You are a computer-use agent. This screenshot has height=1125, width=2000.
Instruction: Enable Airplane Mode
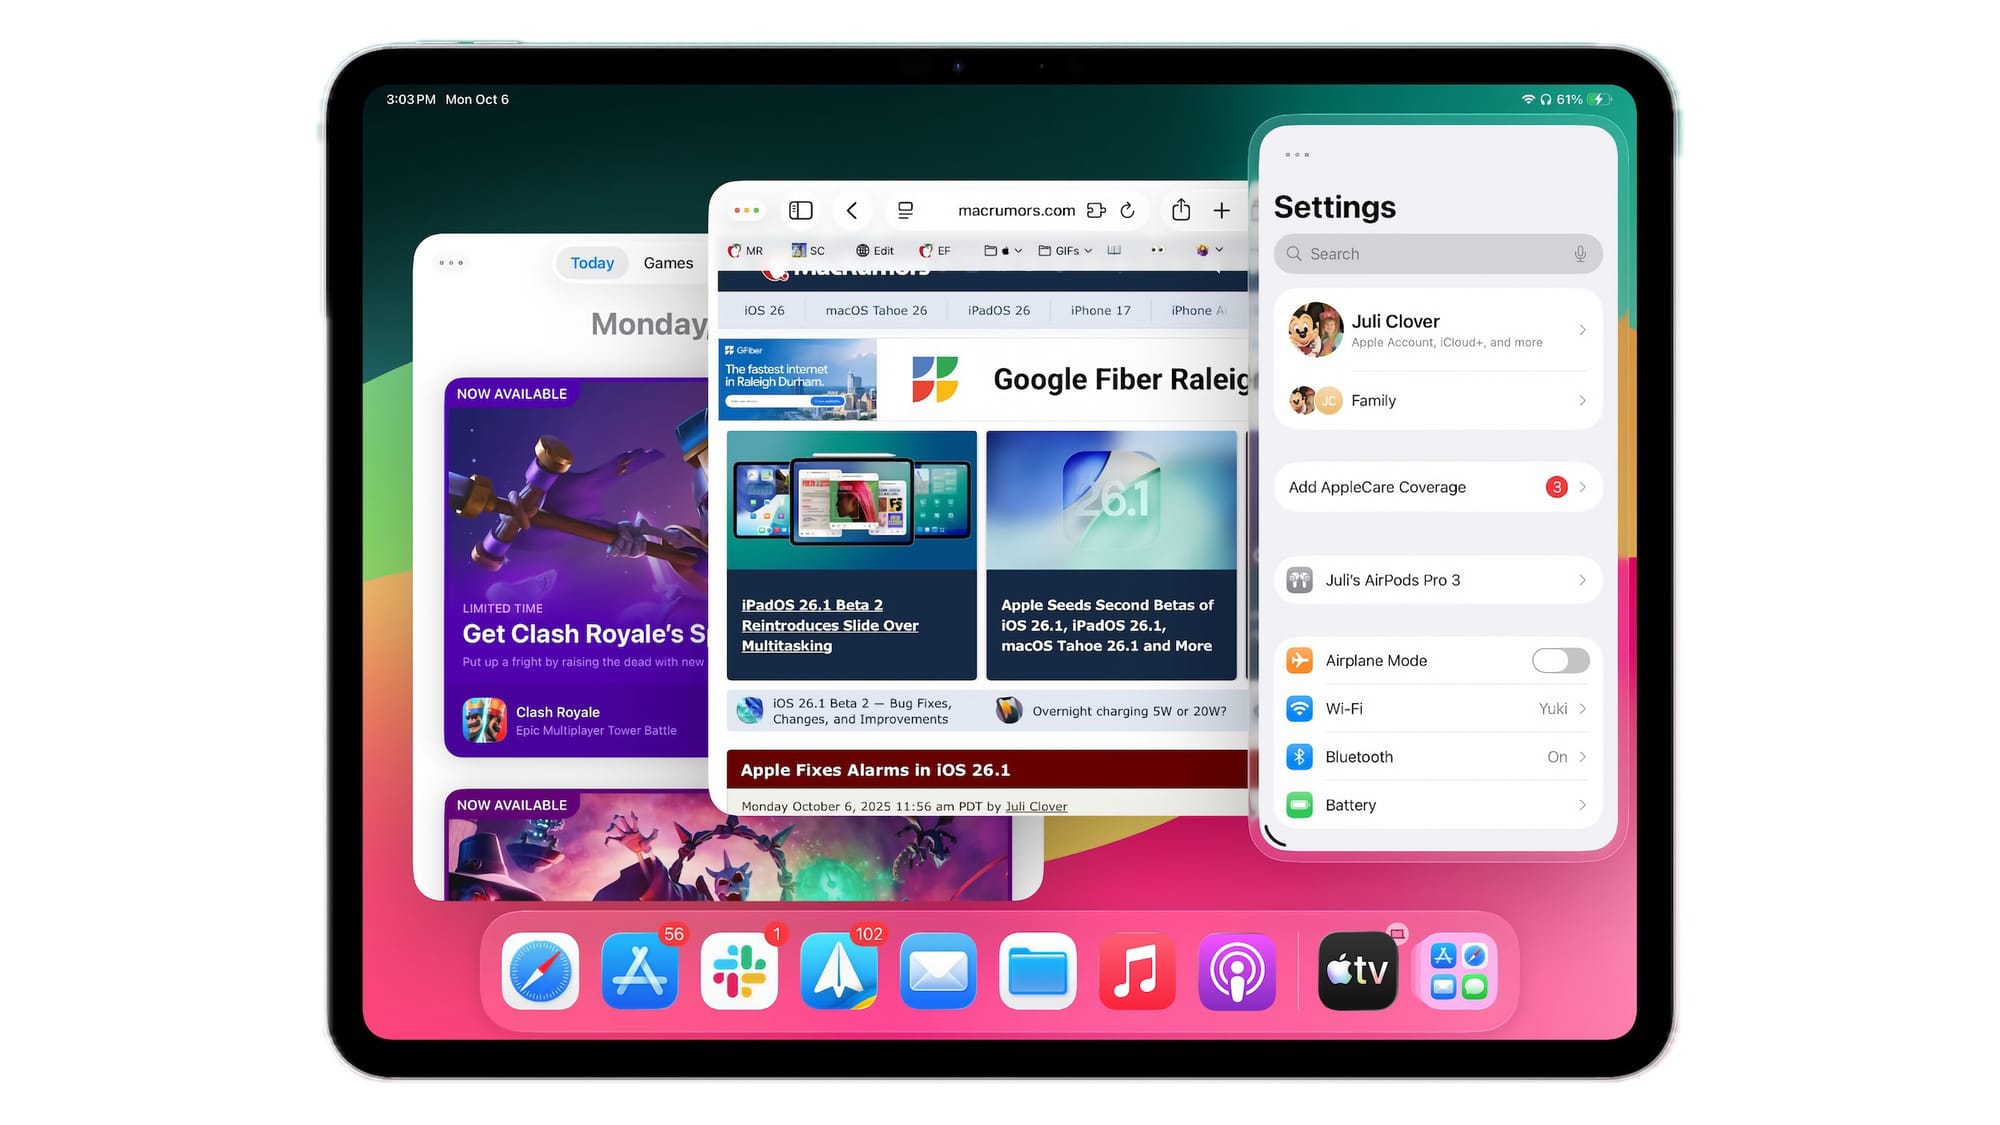(x=1559, y=660)
